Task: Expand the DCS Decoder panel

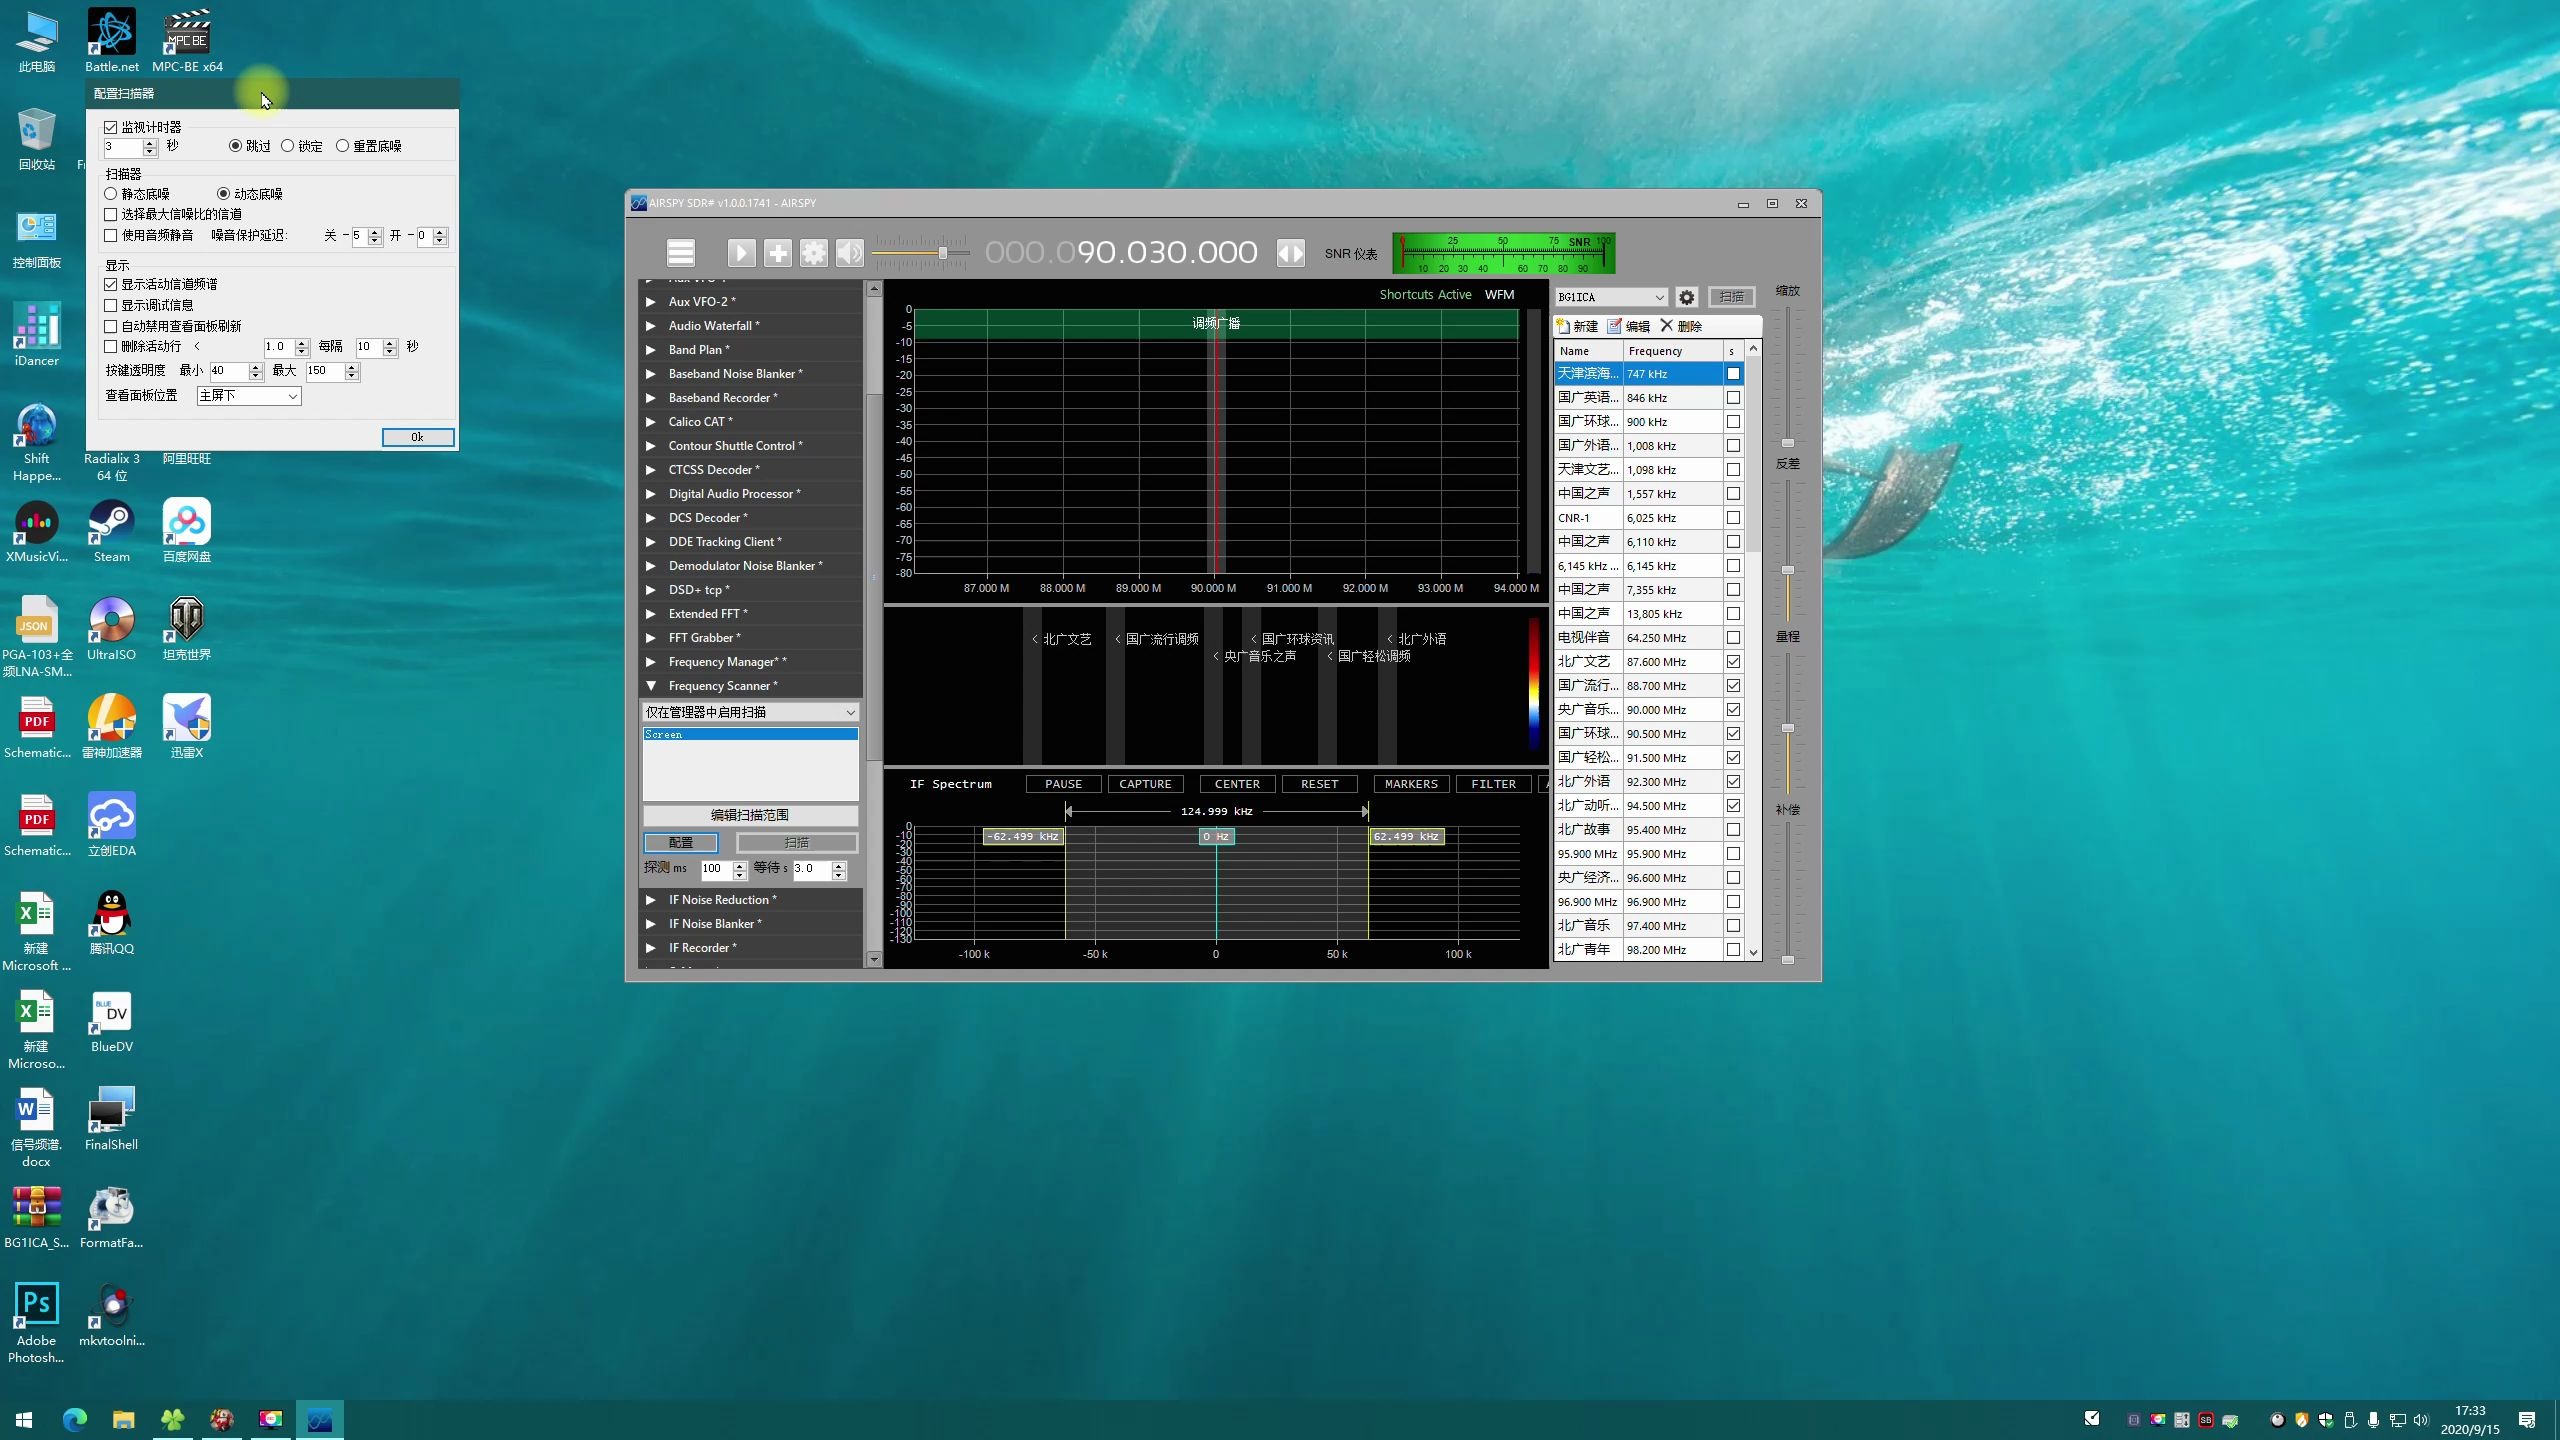Action: click(651, 518)
